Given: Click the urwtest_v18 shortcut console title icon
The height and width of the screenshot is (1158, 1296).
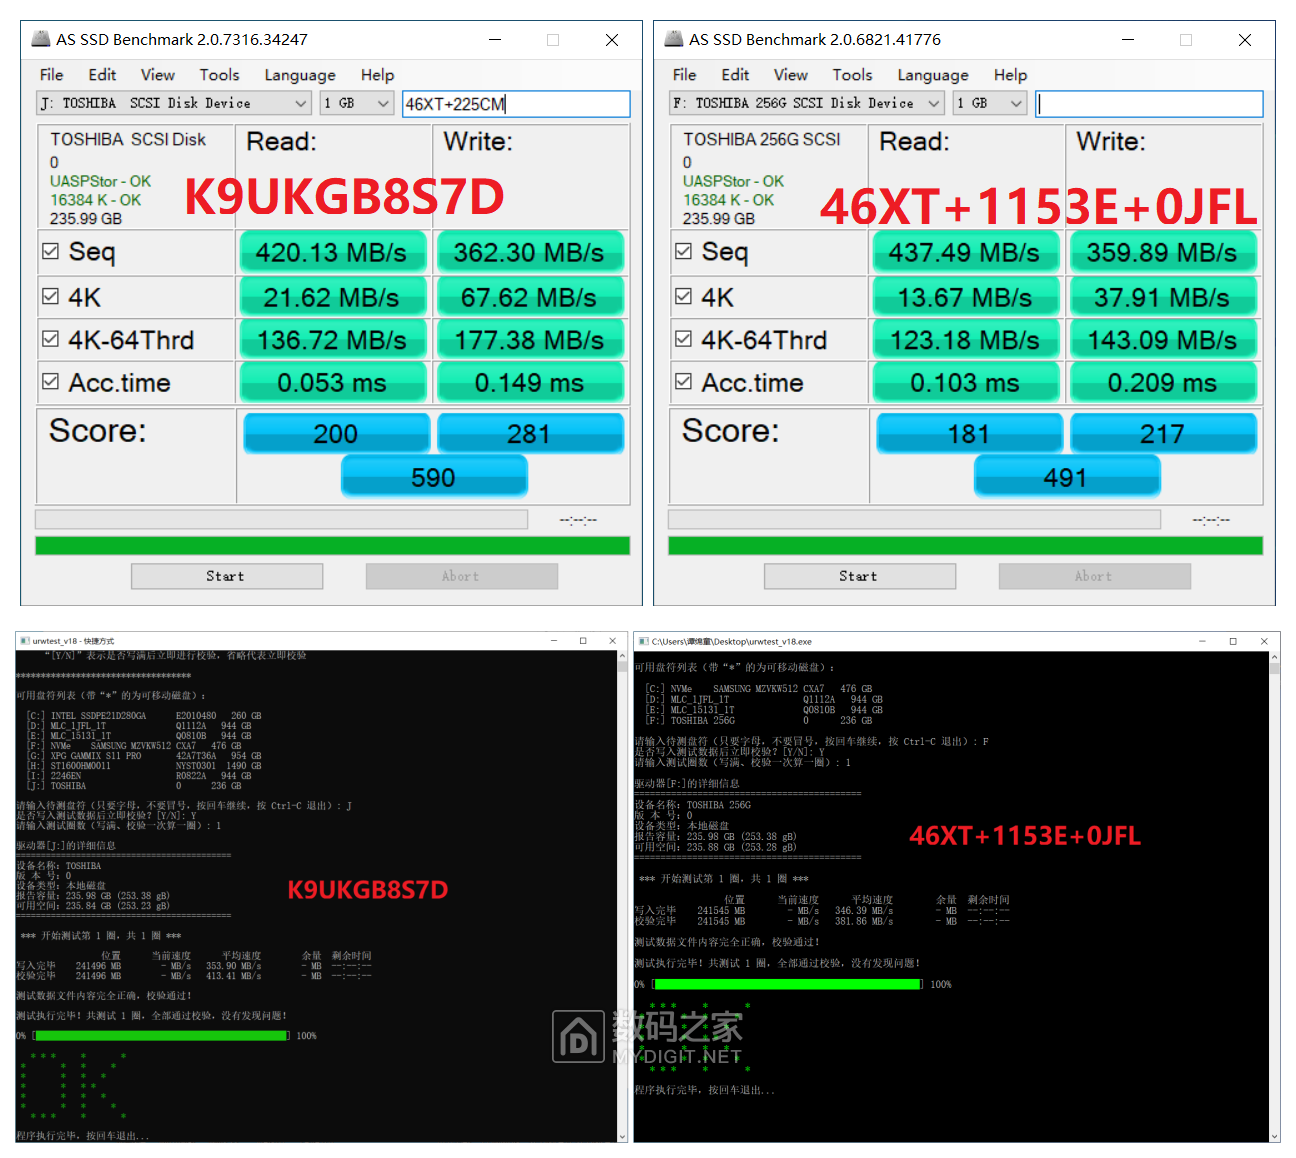Looking at the screenshot, I should point(25,641).
